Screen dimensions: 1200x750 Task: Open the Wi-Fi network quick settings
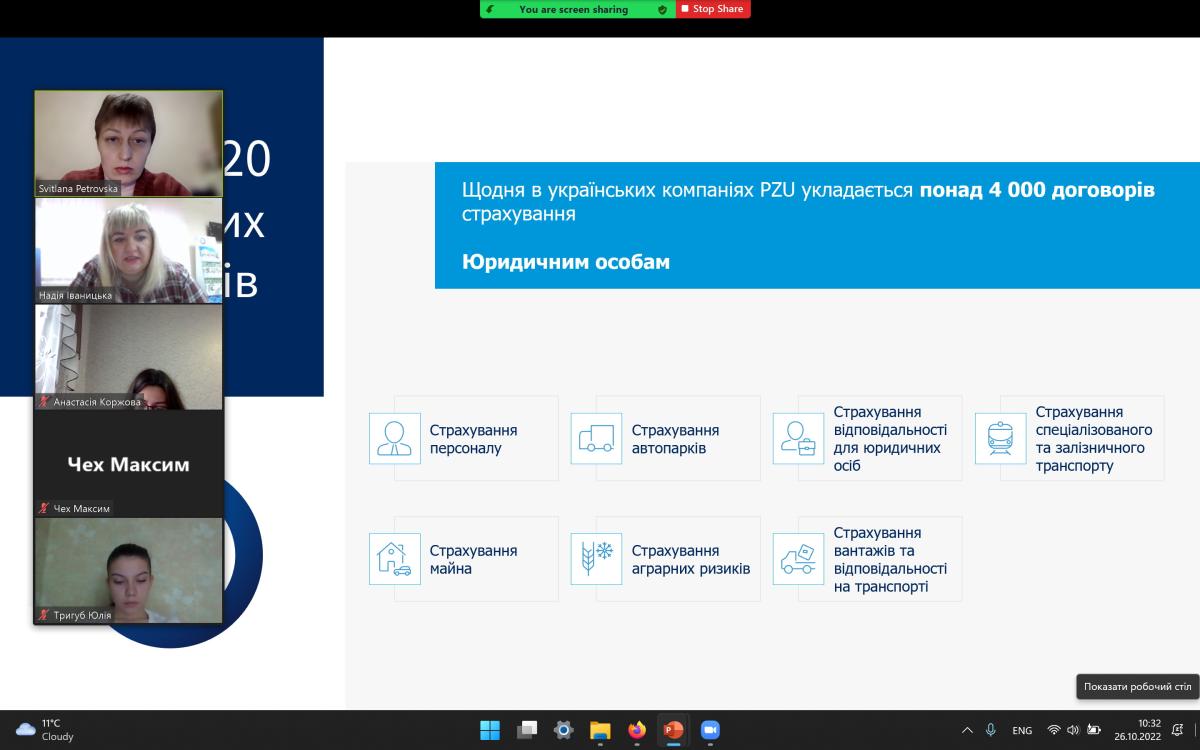pyautogui.click(x=1053, y=730)
